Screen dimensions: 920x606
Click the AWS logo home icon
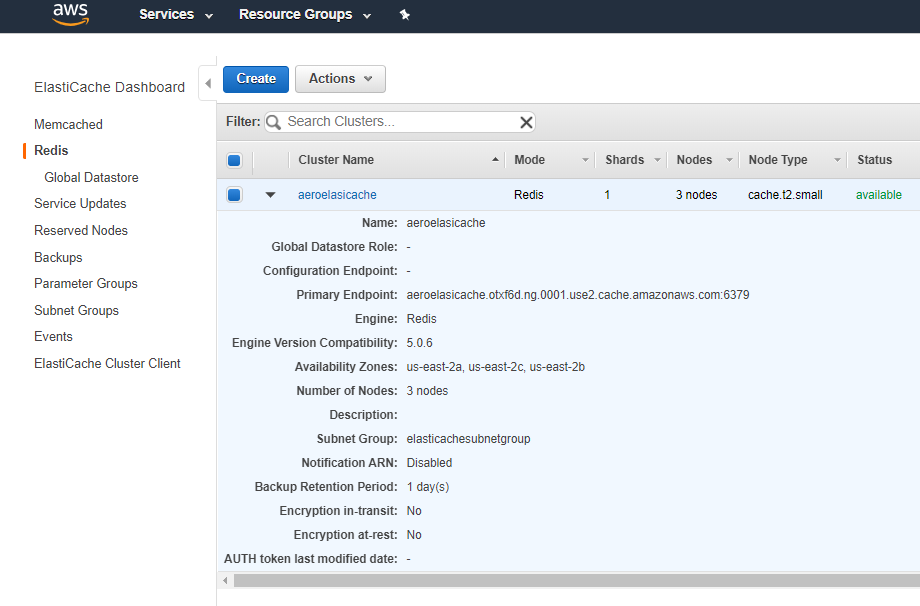click(x=70, y=14)
